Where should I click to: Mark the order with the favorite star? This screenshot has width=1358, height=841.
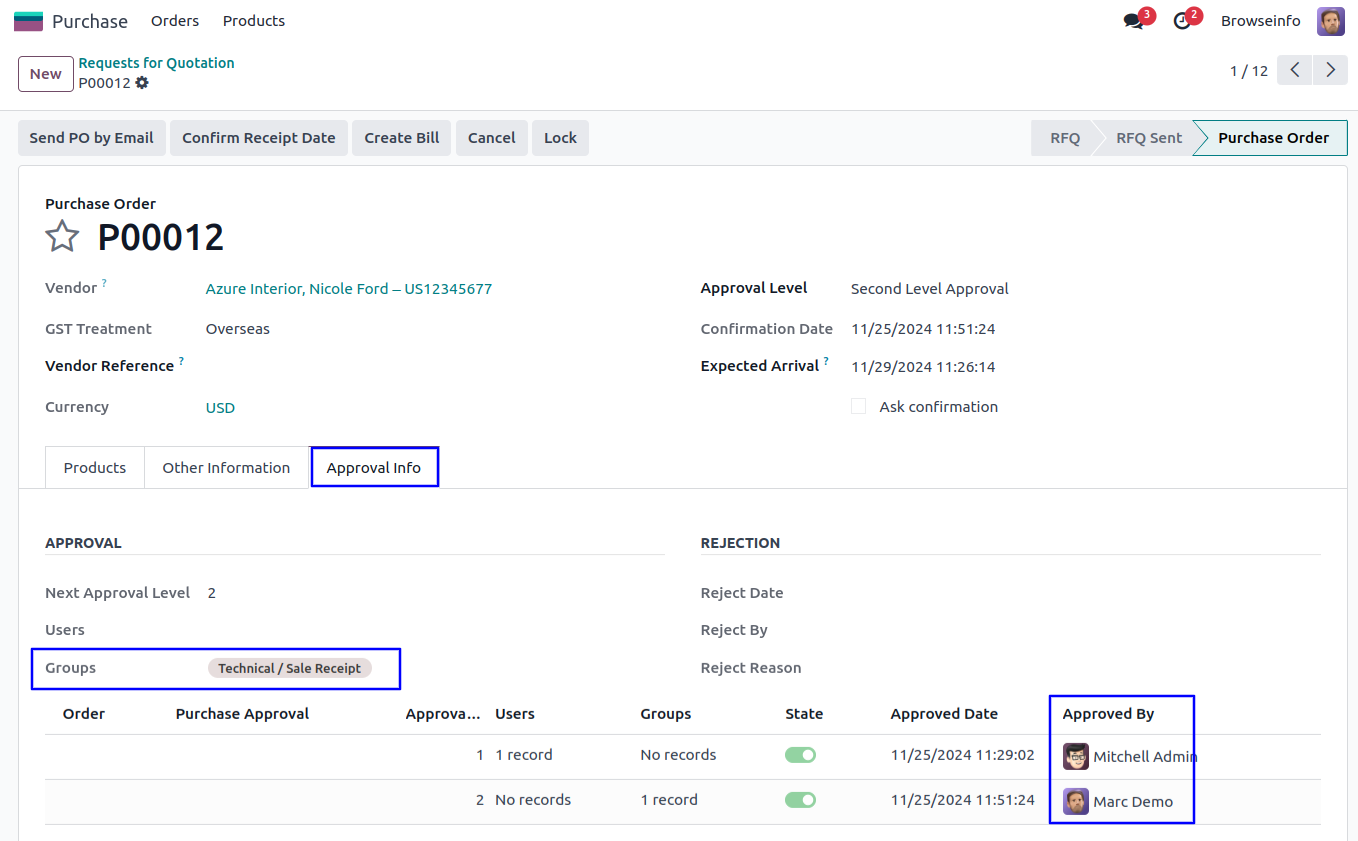pyautogui.click(x=62, y=237)
